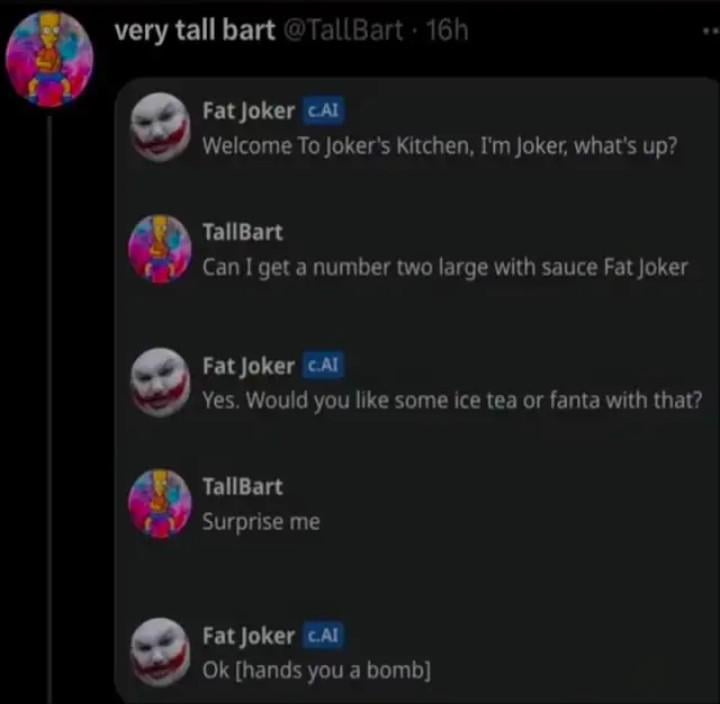Click the TallBart name above Surprise me

pyautogui.click(x=243, y=487)
